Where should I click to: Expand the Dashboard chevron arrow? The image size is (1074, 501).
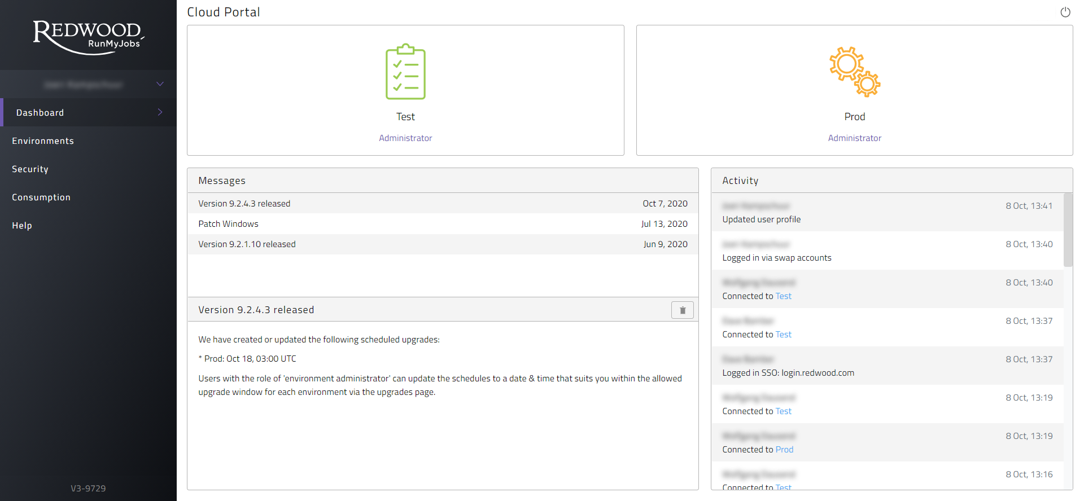tap(160, 112)
